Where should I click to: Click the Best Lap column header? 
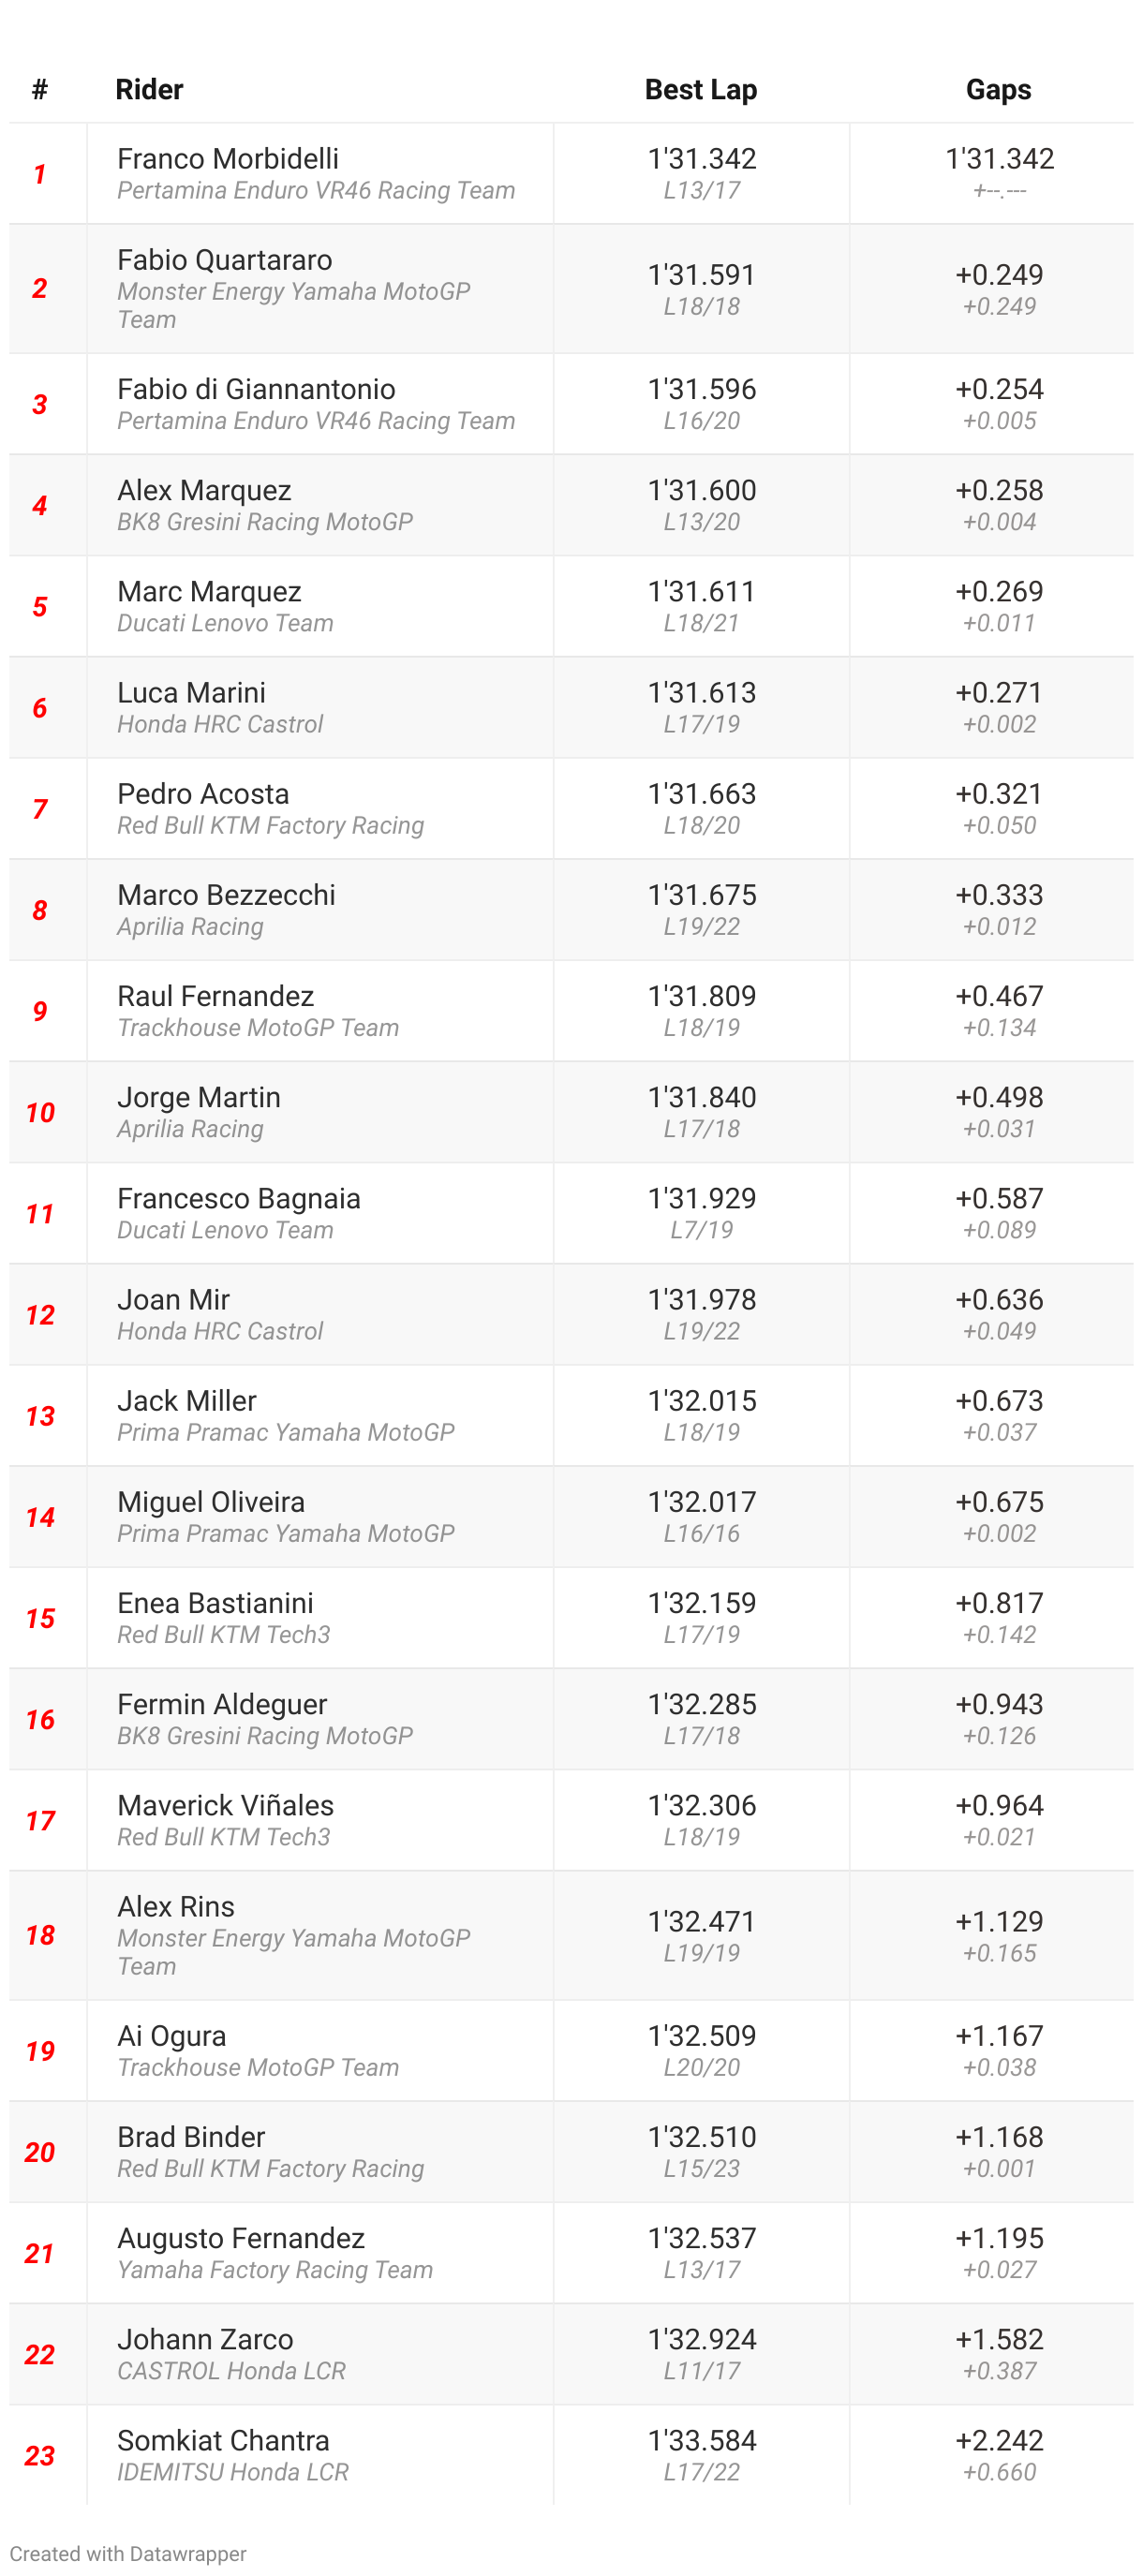point(700,90)
